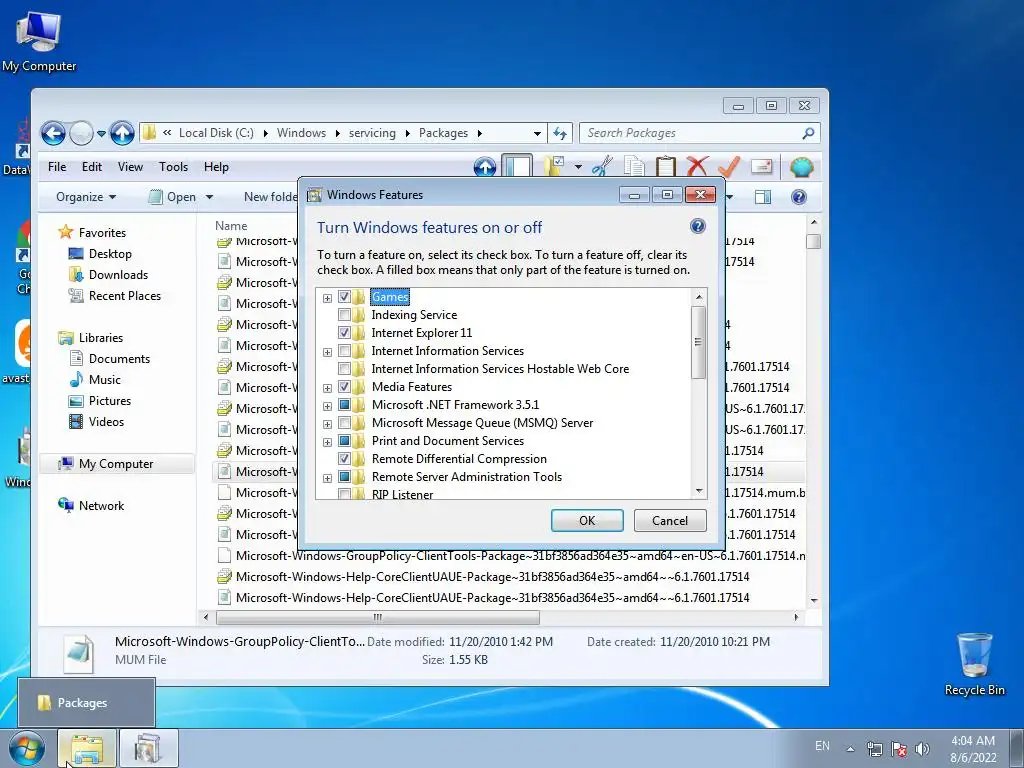Click servicing in the address breadcrumb

(x=372, y=133)
